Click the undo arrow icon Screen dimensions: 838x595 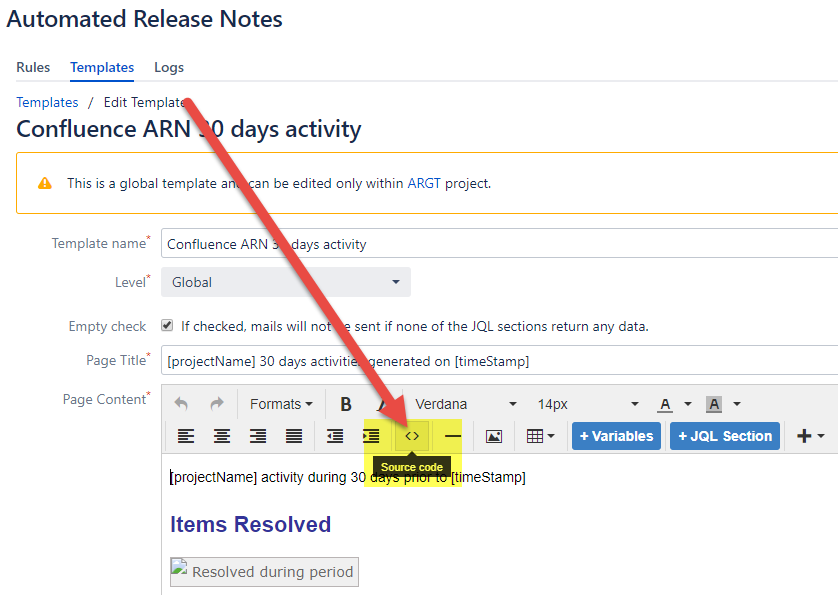181,404
